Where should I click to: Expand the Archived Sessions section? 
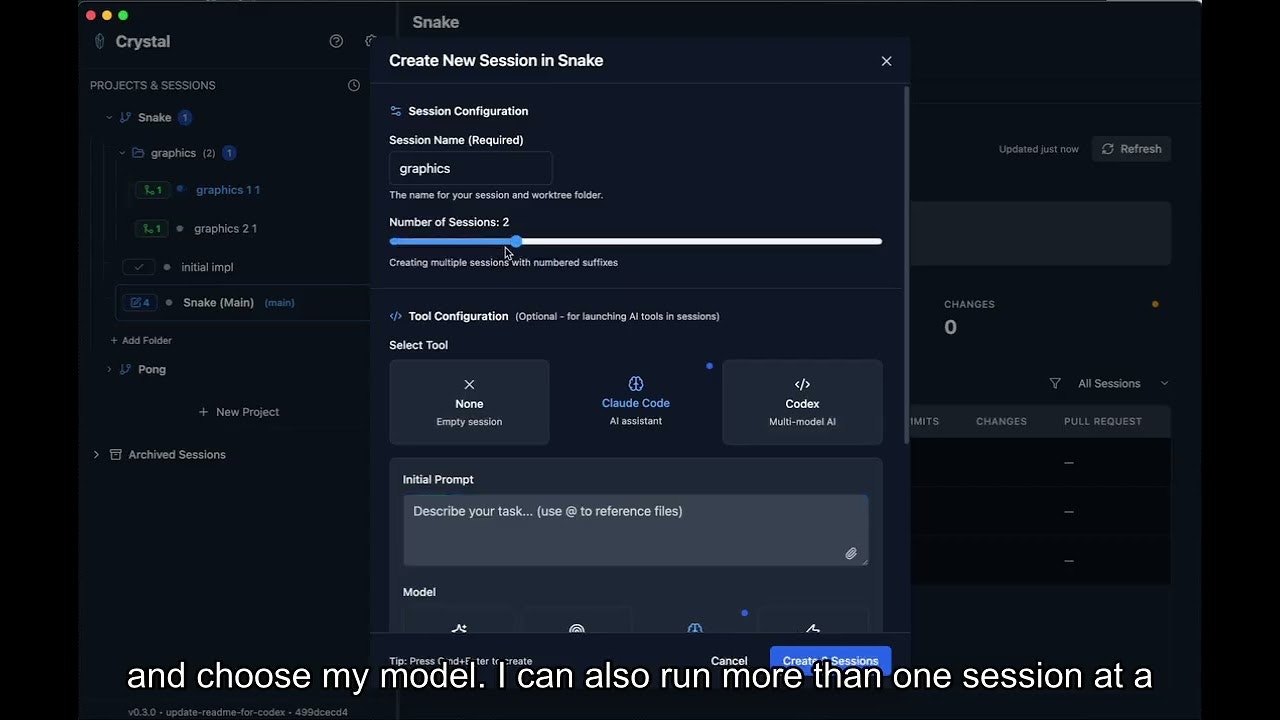(x=96, y=454)
